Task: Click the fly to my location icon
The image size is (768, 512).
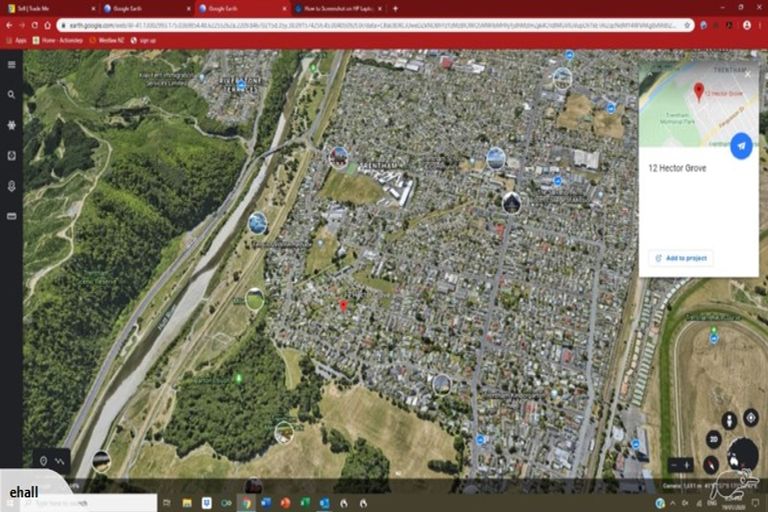Action: [751, 417]
